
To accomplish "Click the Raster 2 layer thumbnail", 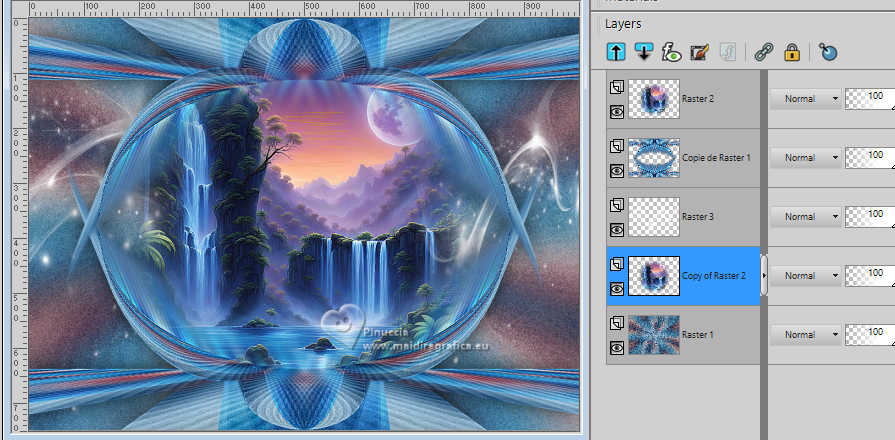I will tap(654, 99).
